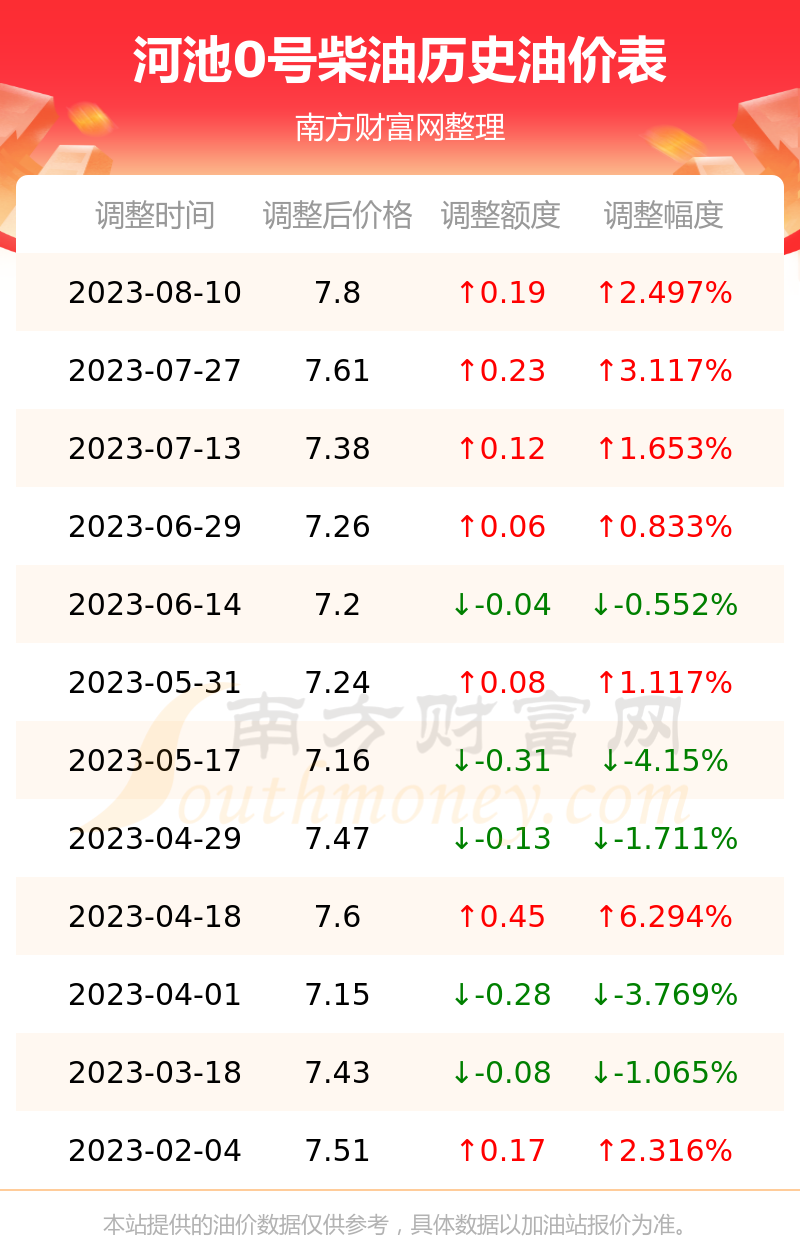Click the green ↓-0.28 adjustment amount
800x1238 pixels.
pos(501,995)
